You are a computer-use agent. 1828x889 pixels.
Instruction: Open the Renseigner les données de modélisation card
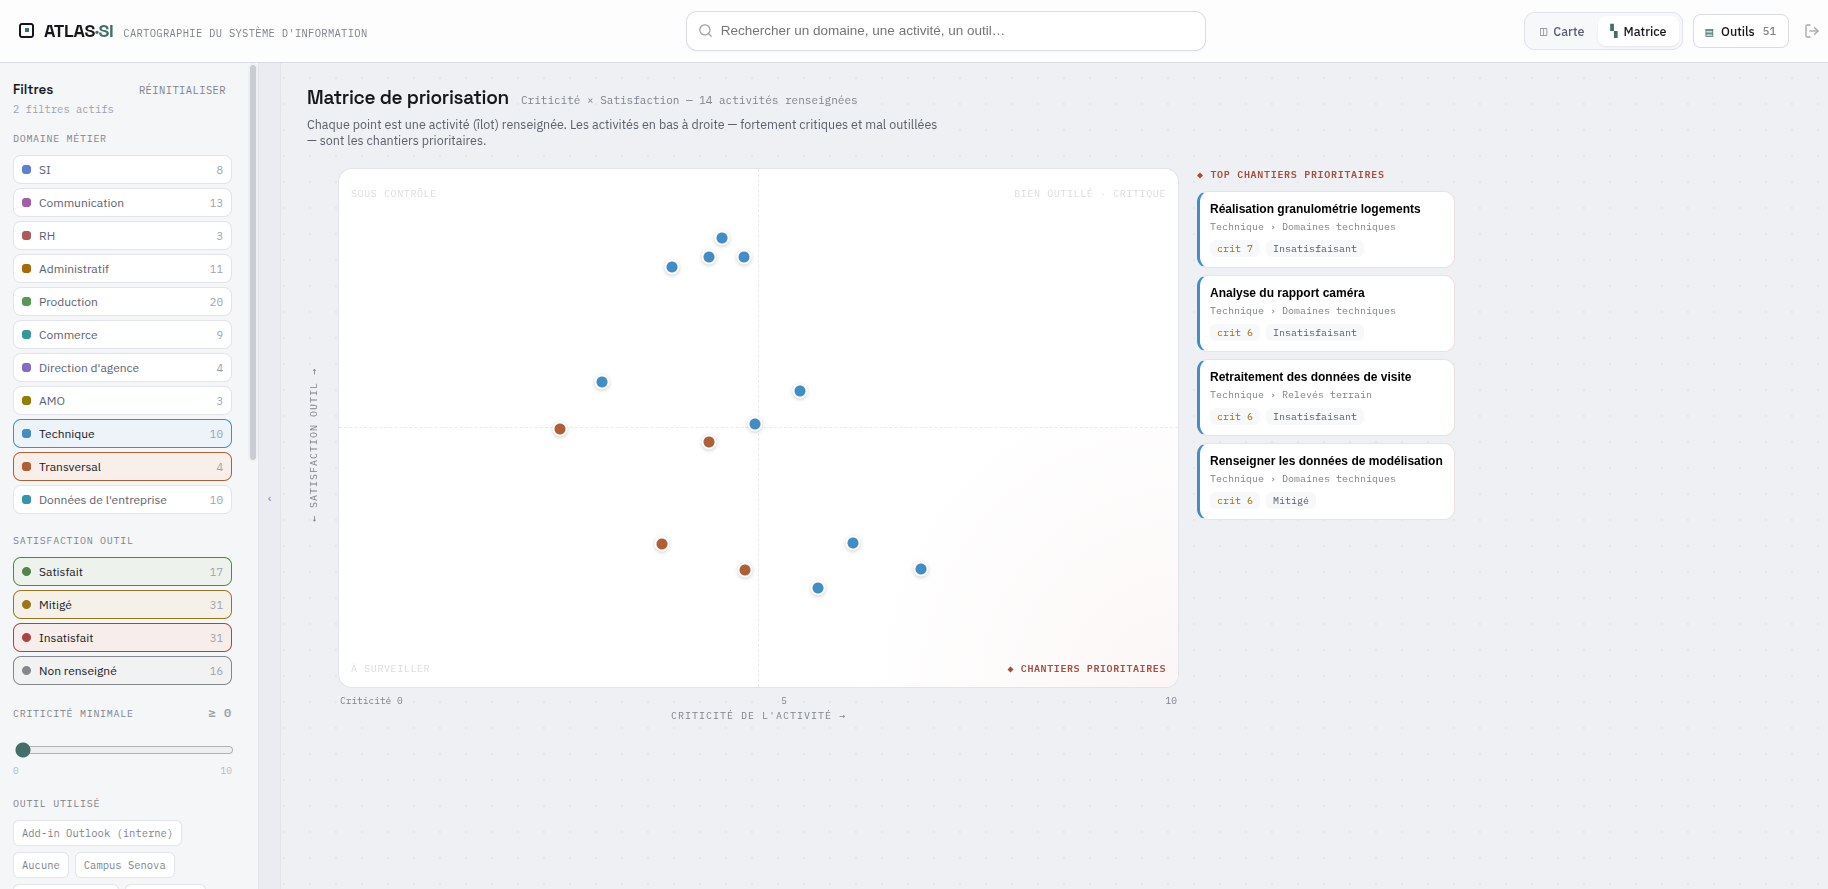pyautogui.click(x=1326, y=481)
